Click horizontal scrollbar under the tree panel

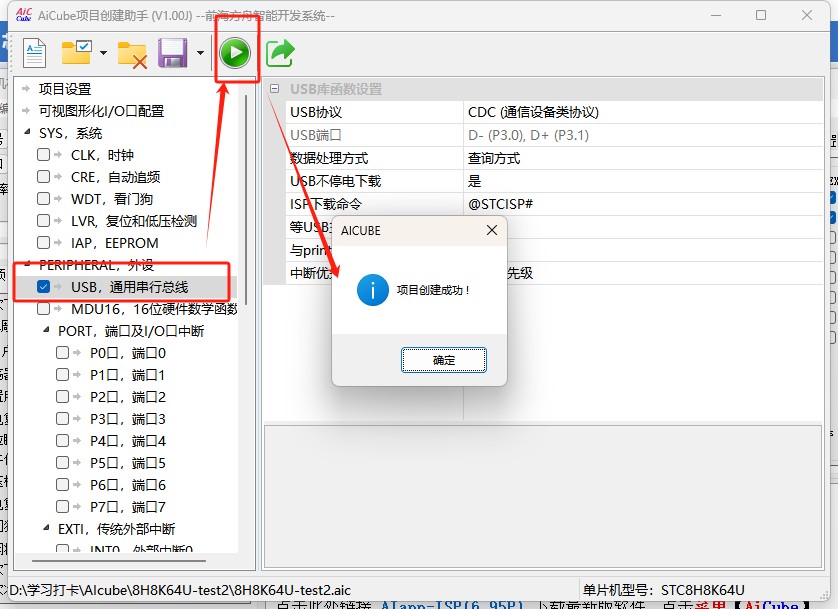pyautogui.click(x=119, y=561)
